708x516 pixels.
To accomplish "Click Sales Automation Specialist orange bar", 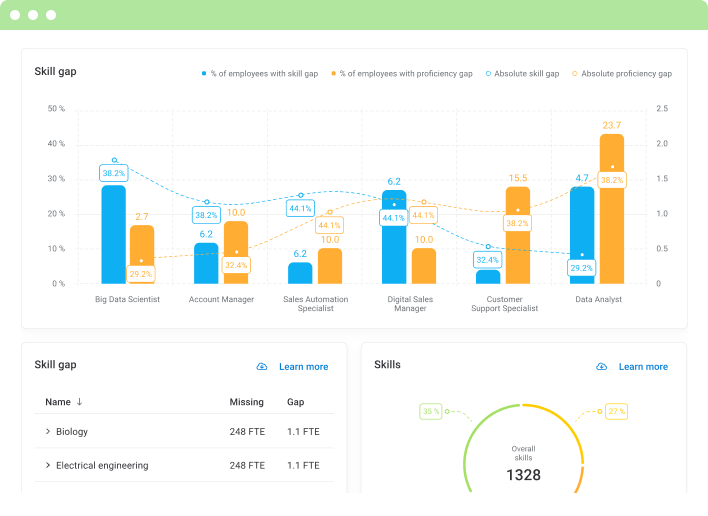I will coord(330,266).
